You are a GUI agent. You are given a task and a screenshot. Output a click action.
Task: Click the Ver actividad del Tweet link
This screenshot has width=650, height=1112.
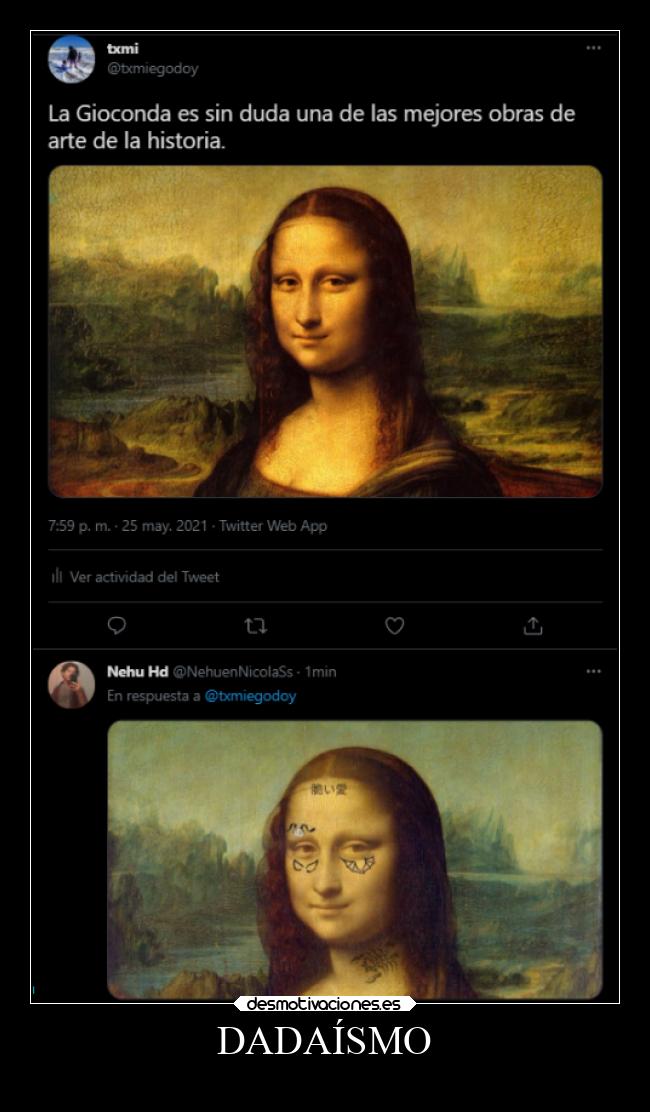(144, 577)
